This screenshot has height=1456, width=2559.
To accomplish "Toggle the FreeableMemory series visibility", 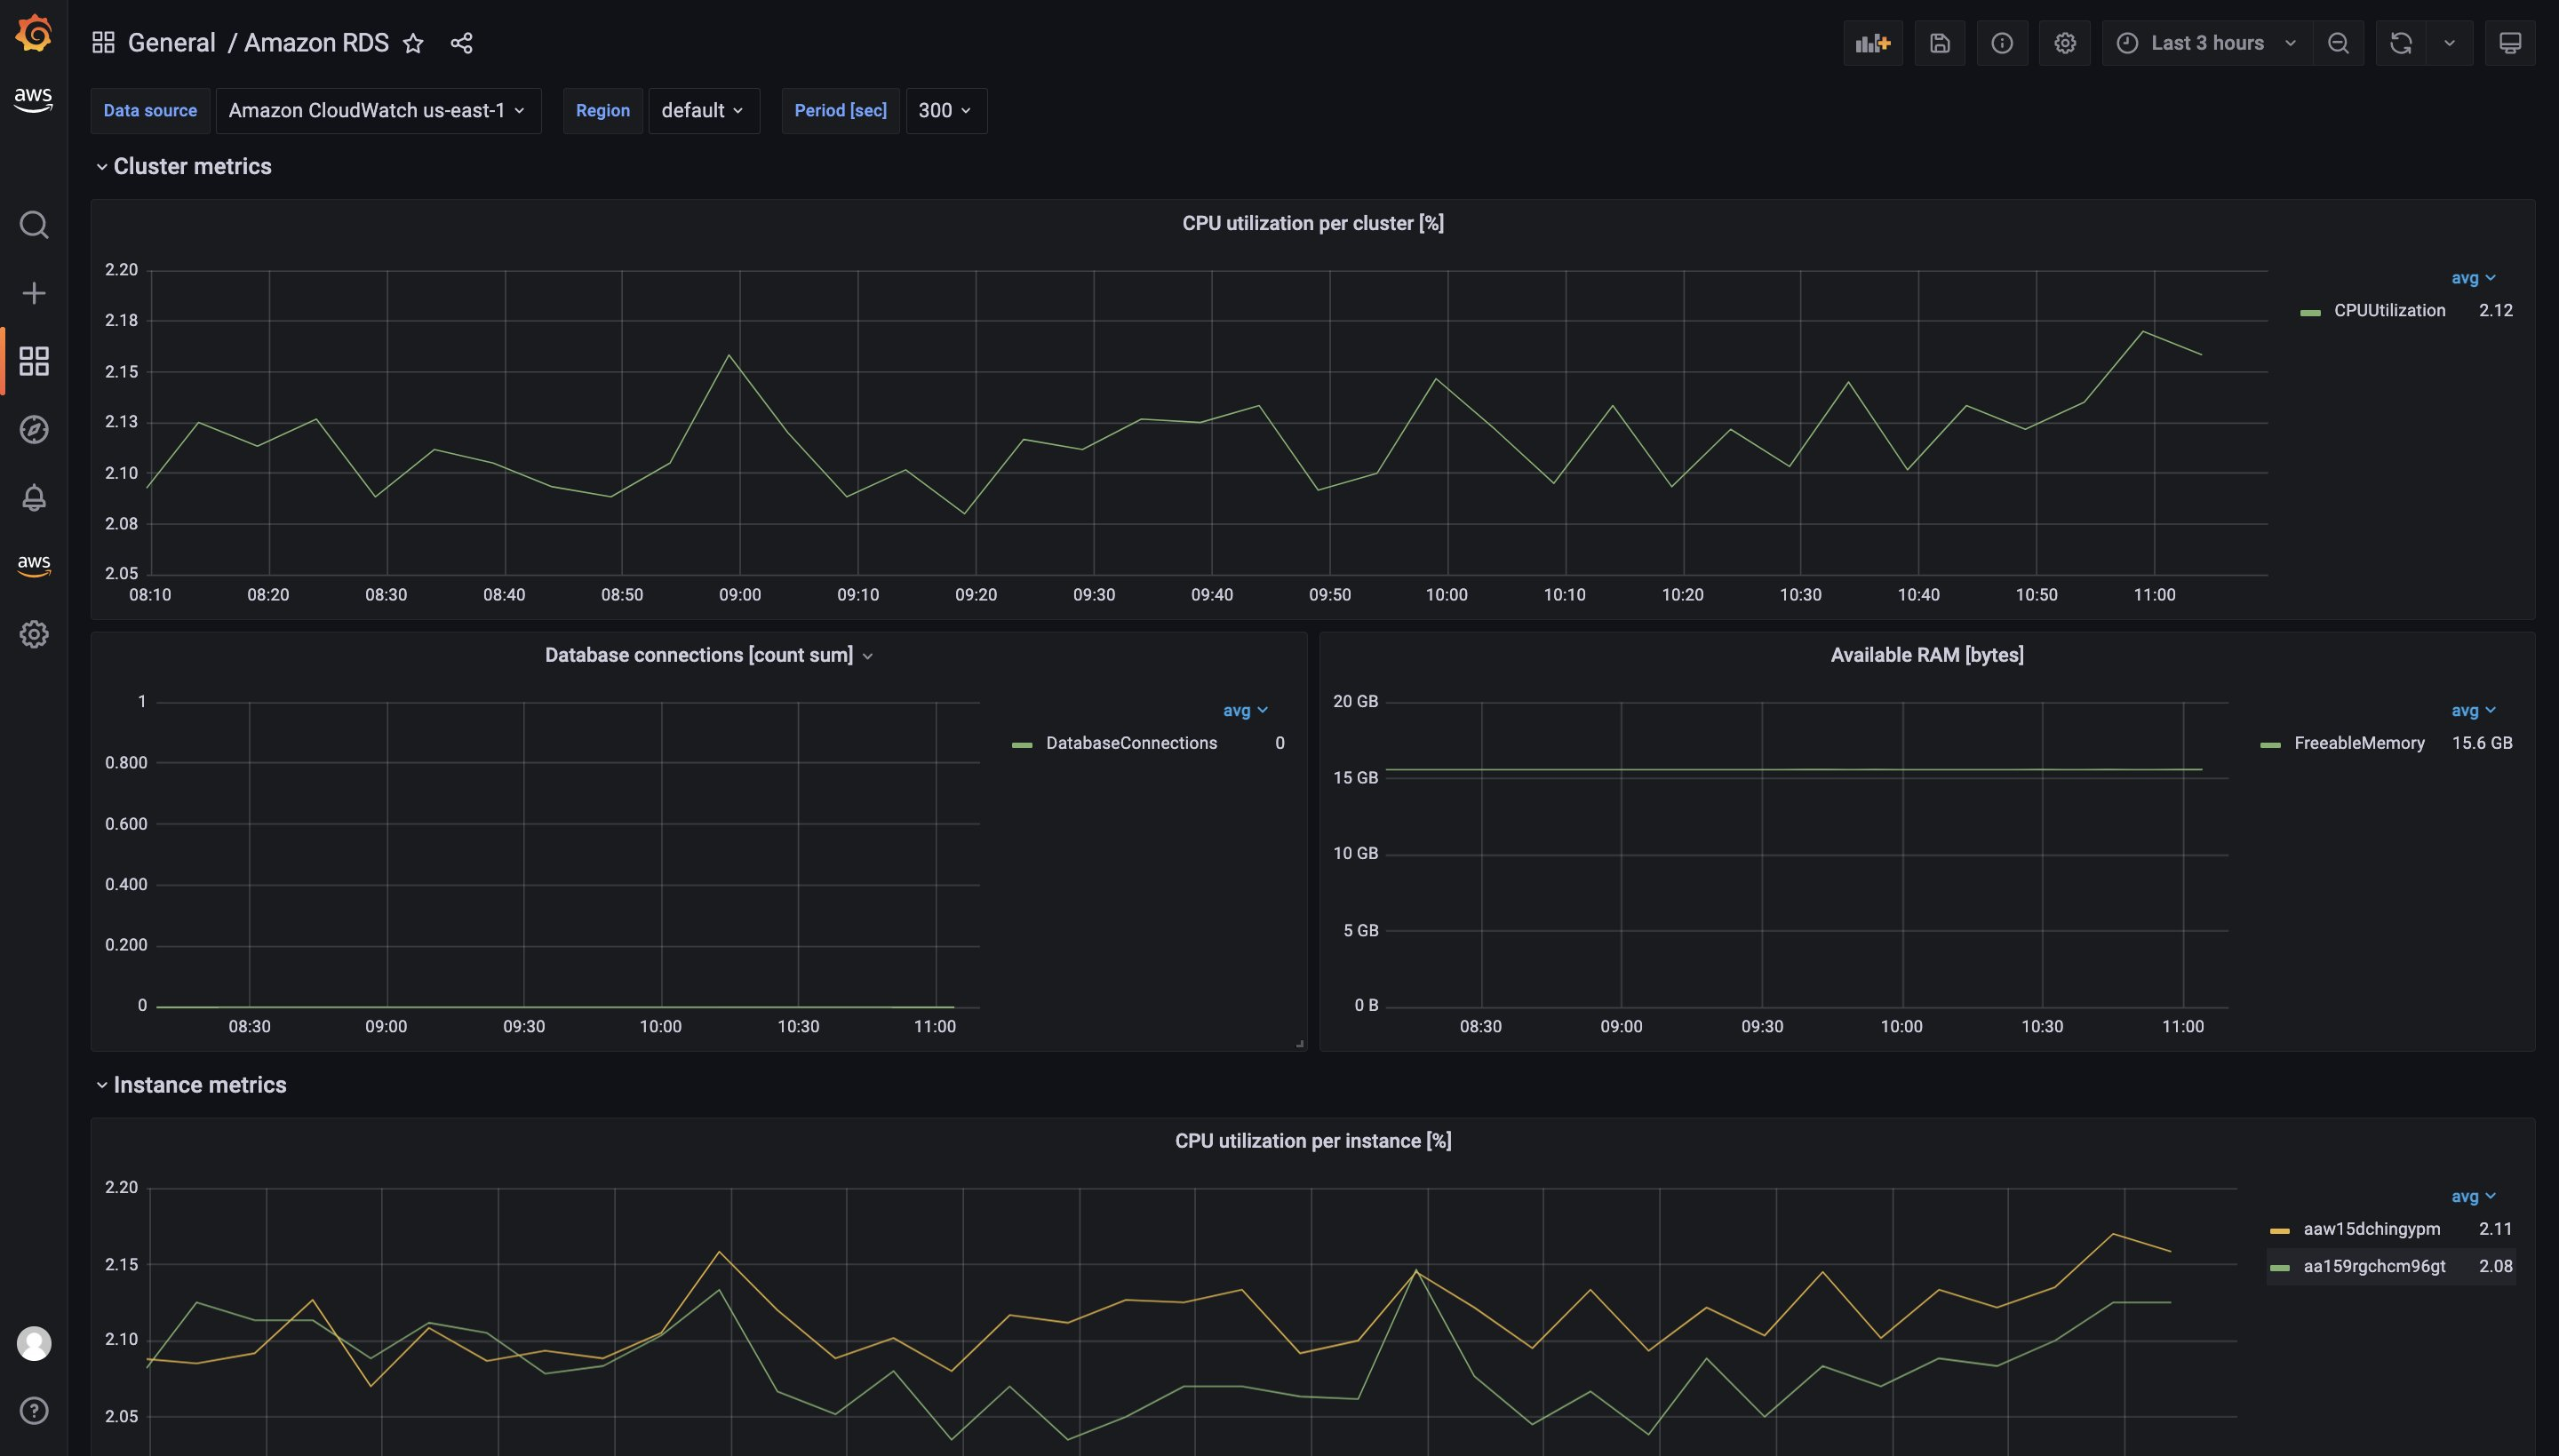I will pos(2359,742).
